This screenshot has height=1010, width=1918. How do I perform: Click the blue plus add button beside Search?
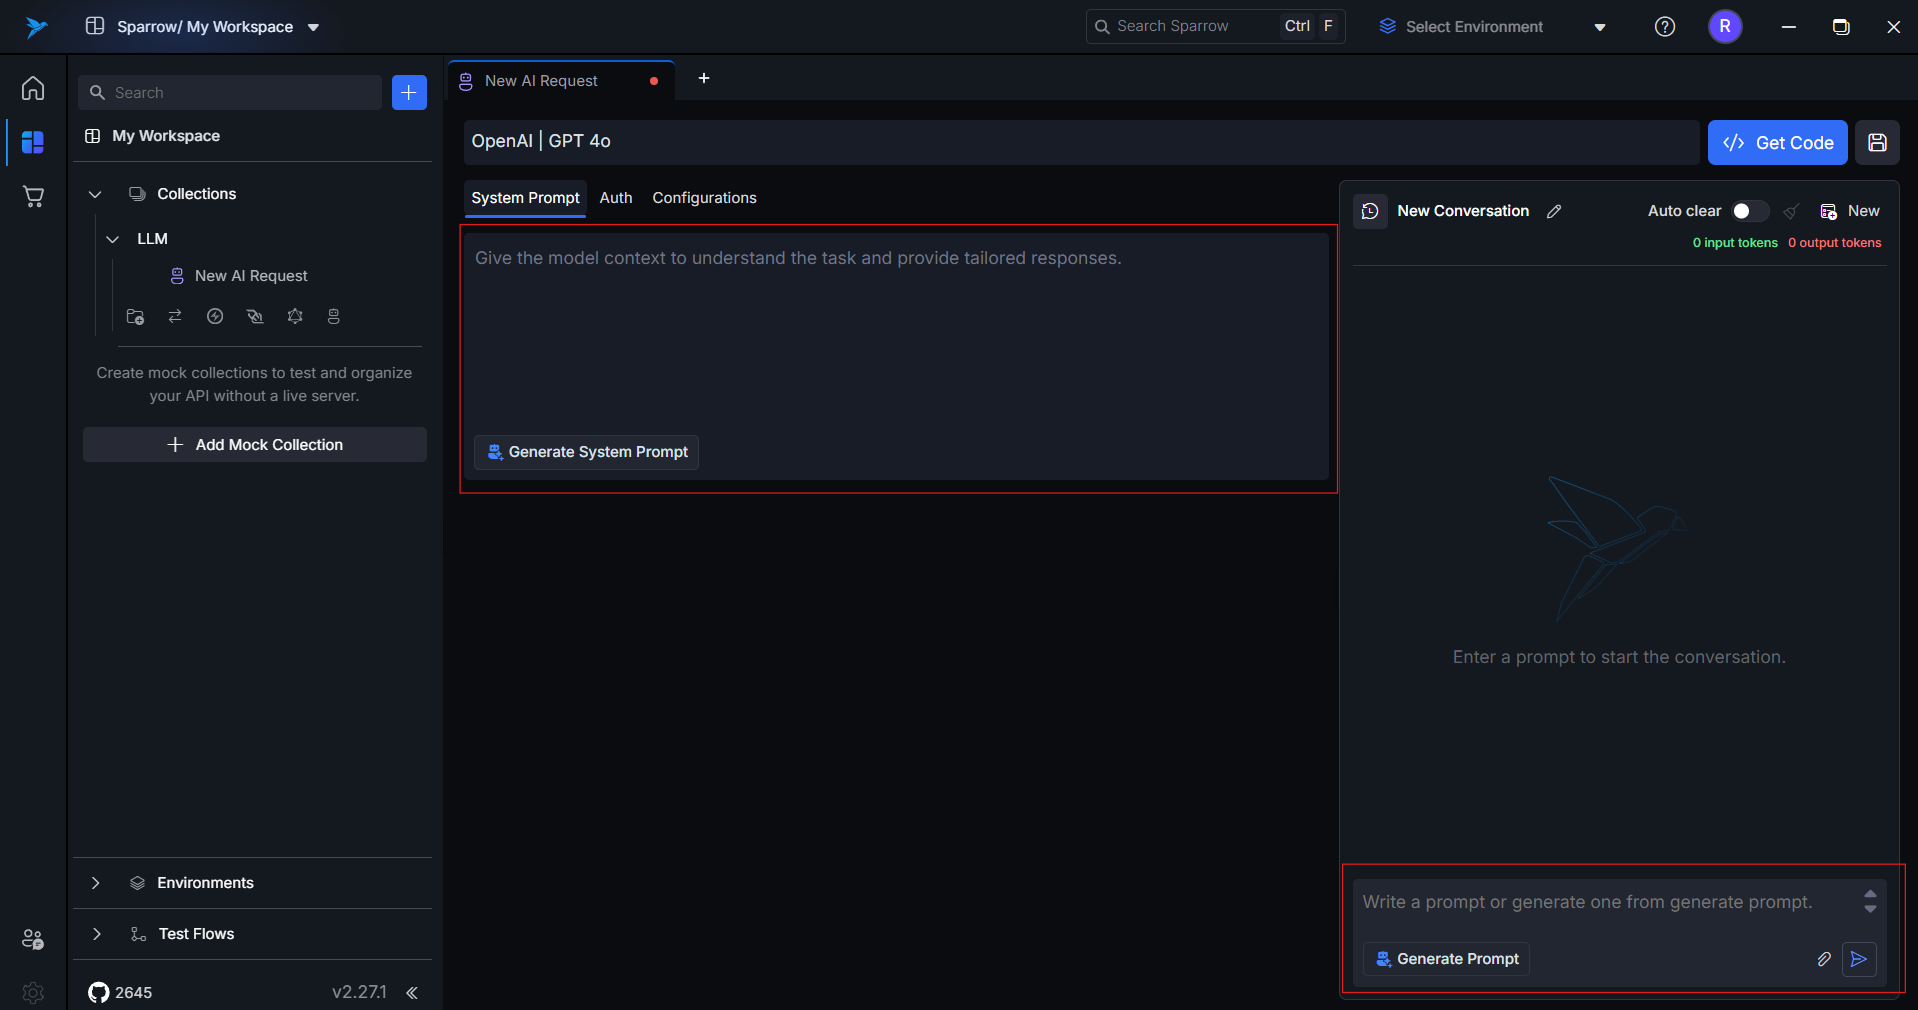click(x=409, y=92)
